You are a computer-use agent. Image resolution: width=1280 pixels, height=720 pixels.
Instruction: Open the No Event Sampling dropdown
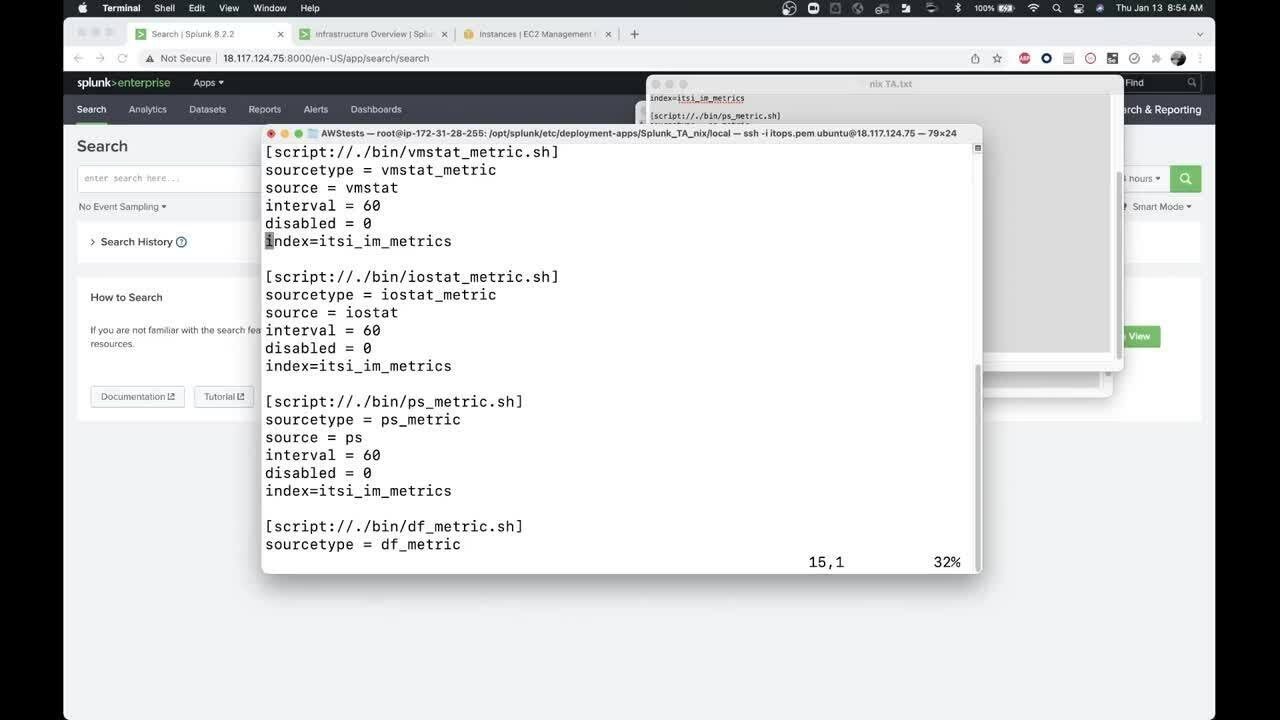point(122,207)
